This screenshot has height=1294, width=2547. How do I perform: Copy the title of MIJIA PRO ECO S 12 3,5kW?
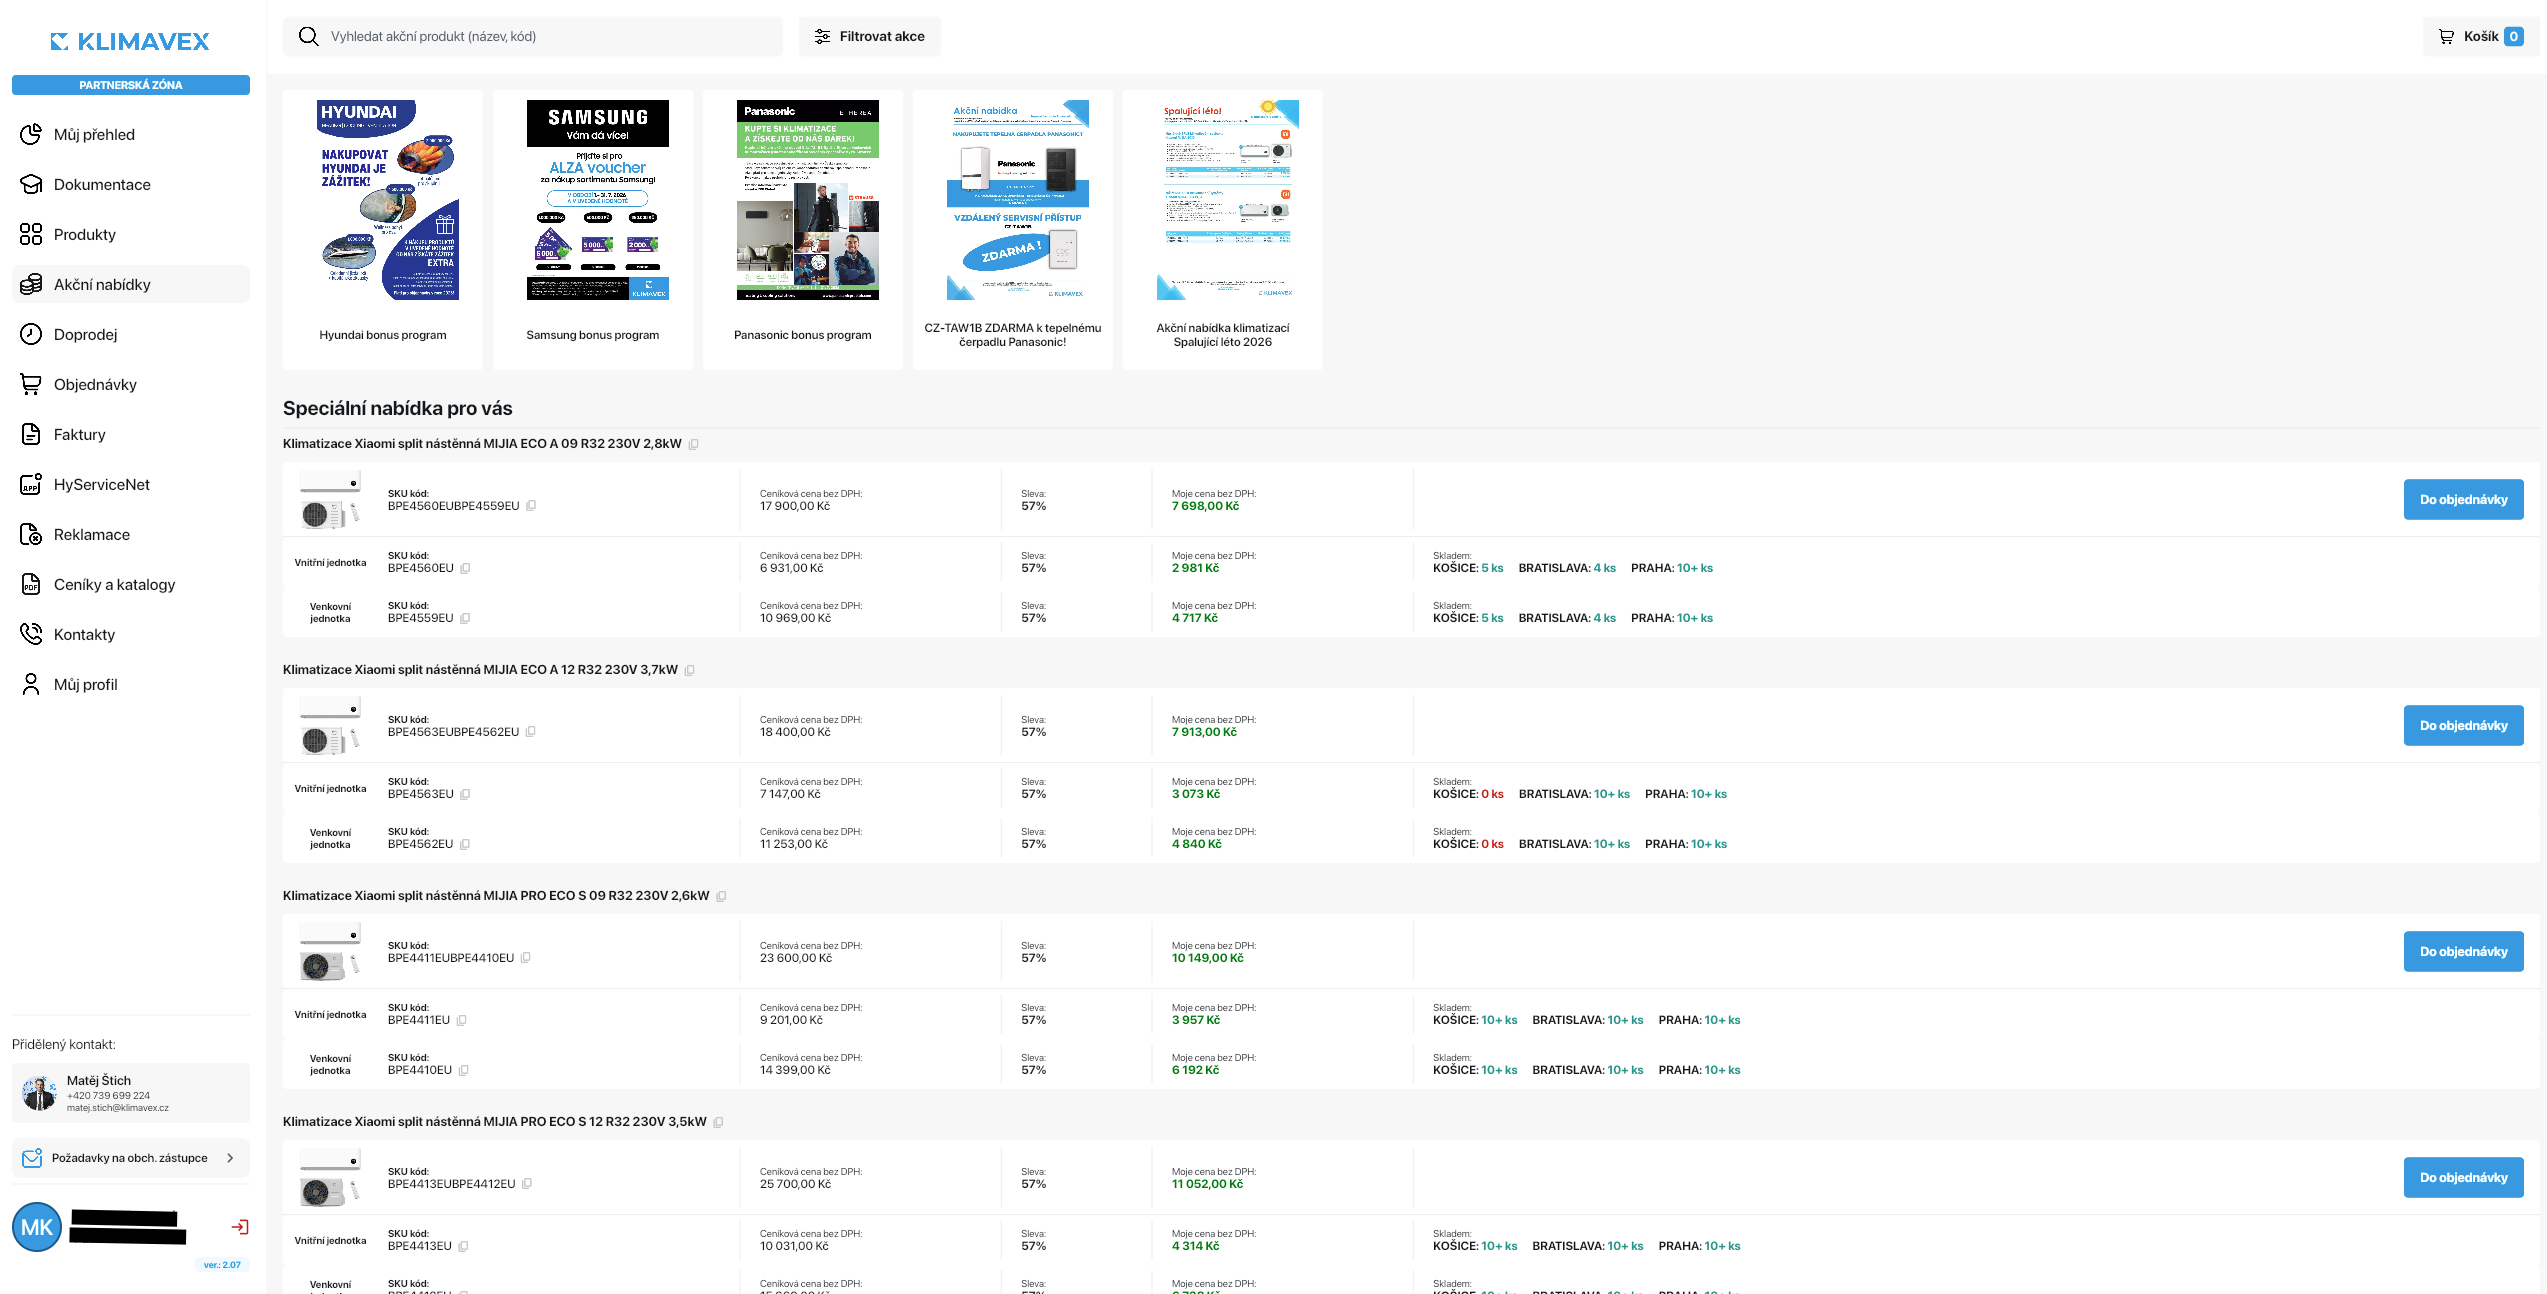718,1122
